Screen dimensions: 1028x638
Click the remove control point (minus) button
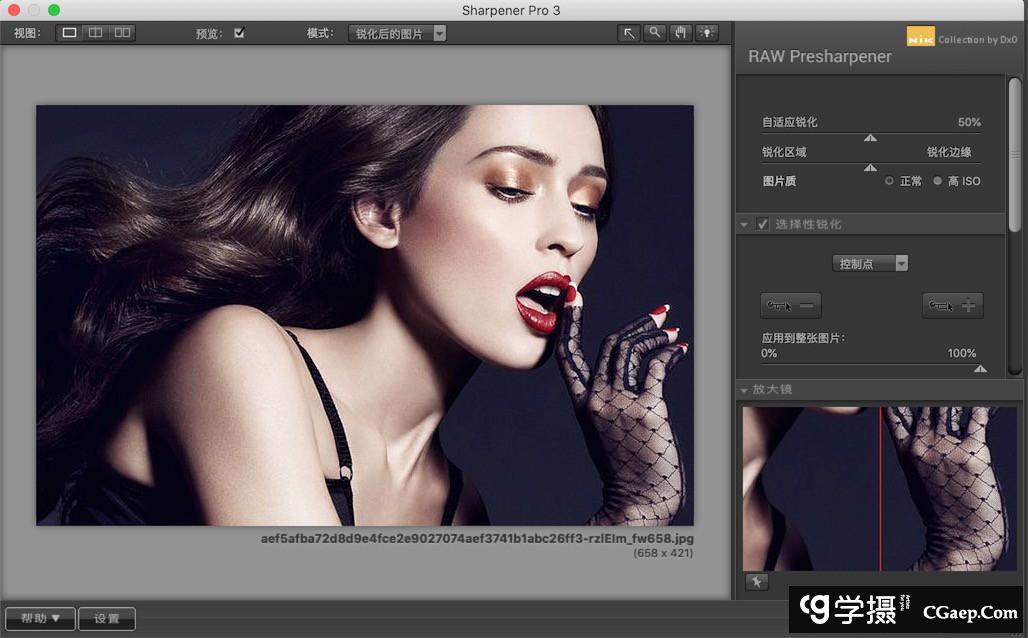(x=790, y=306)
